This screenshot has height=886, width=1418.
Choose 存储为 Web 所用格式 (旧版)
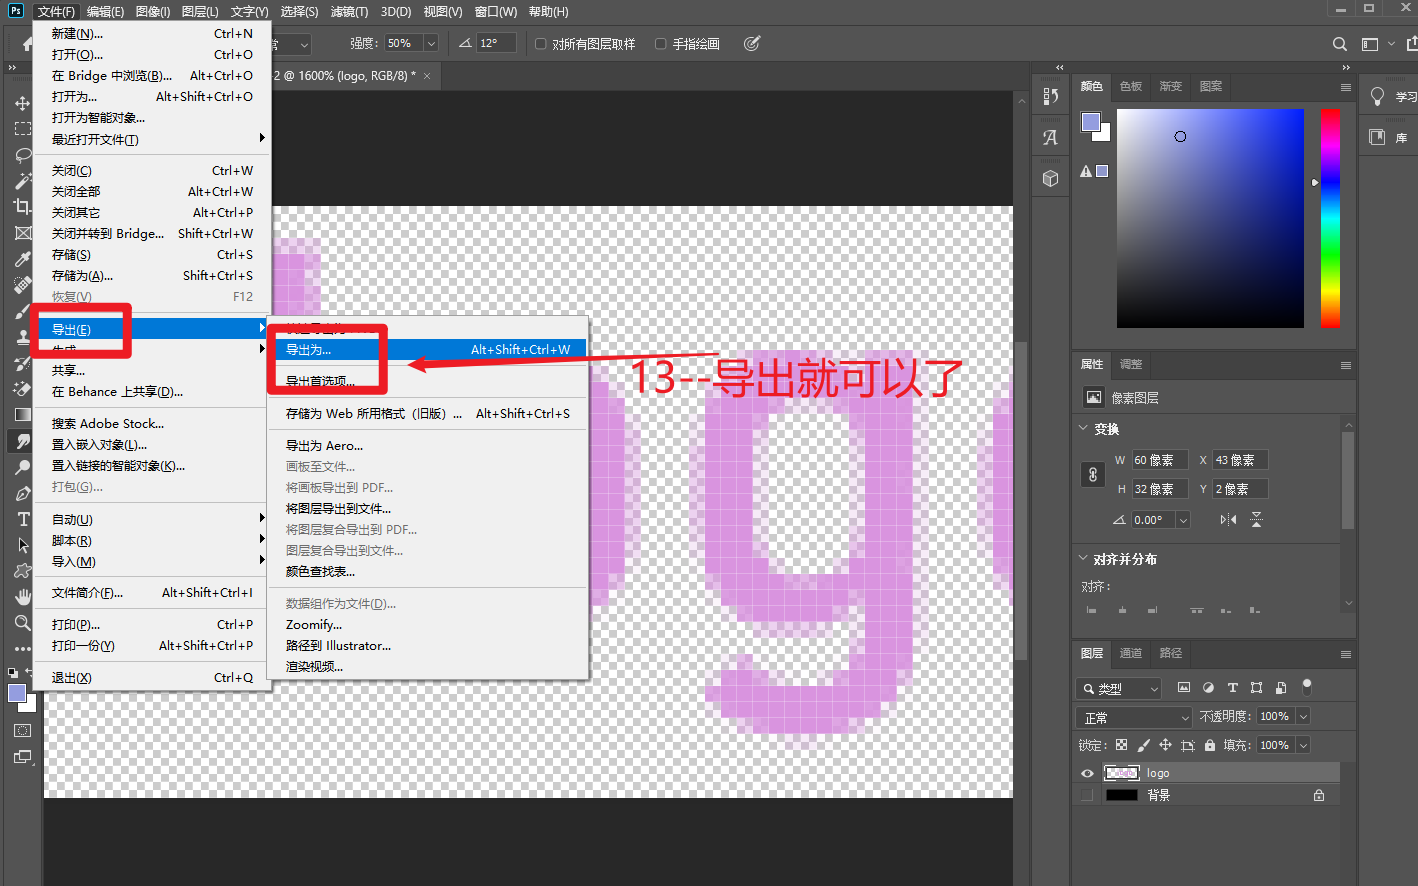[427, 413]
